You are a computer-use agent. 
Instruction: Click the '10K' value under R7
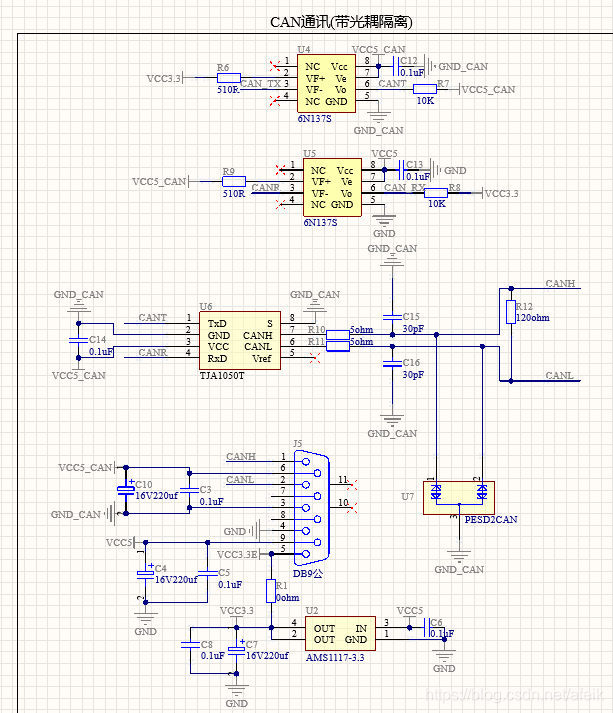pyautogui.click(x=425, y=101)
